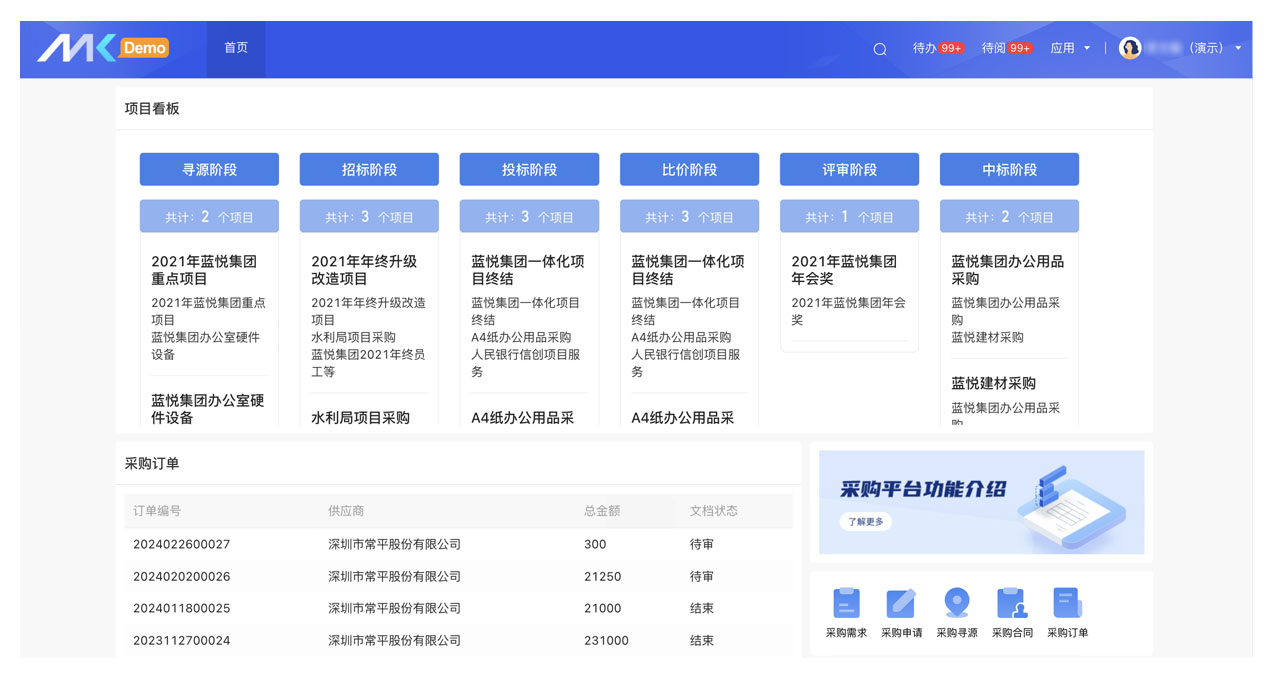
Task: Click the user avatar icon
Action: tap(1130, 48)
